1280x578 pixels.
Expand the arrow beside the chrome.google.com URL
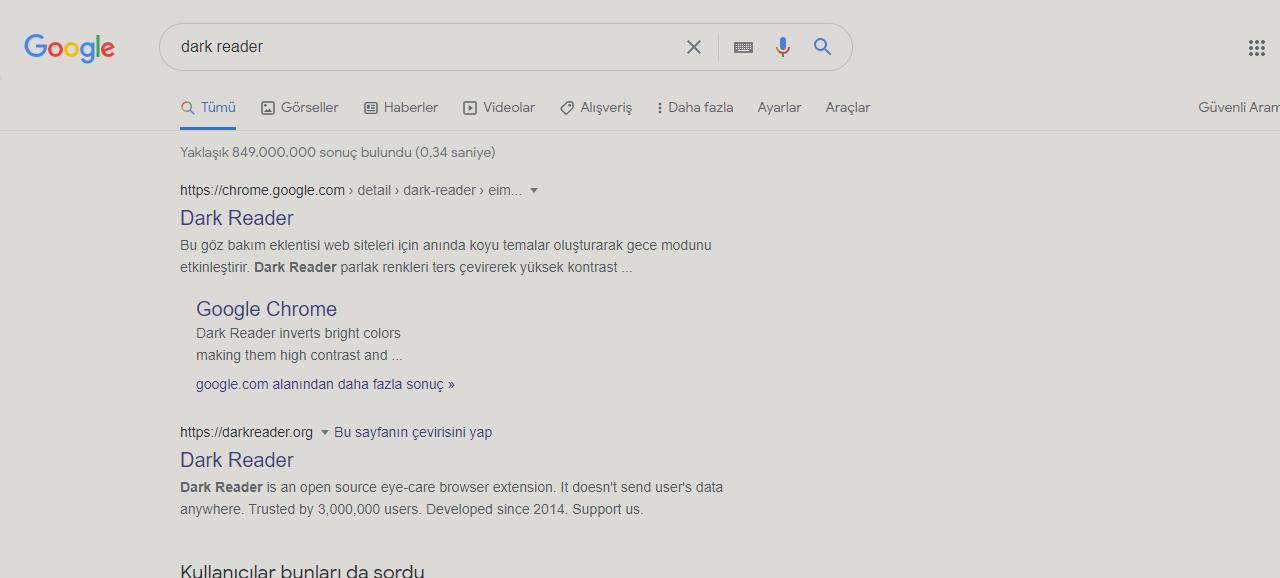click(534, 191)
